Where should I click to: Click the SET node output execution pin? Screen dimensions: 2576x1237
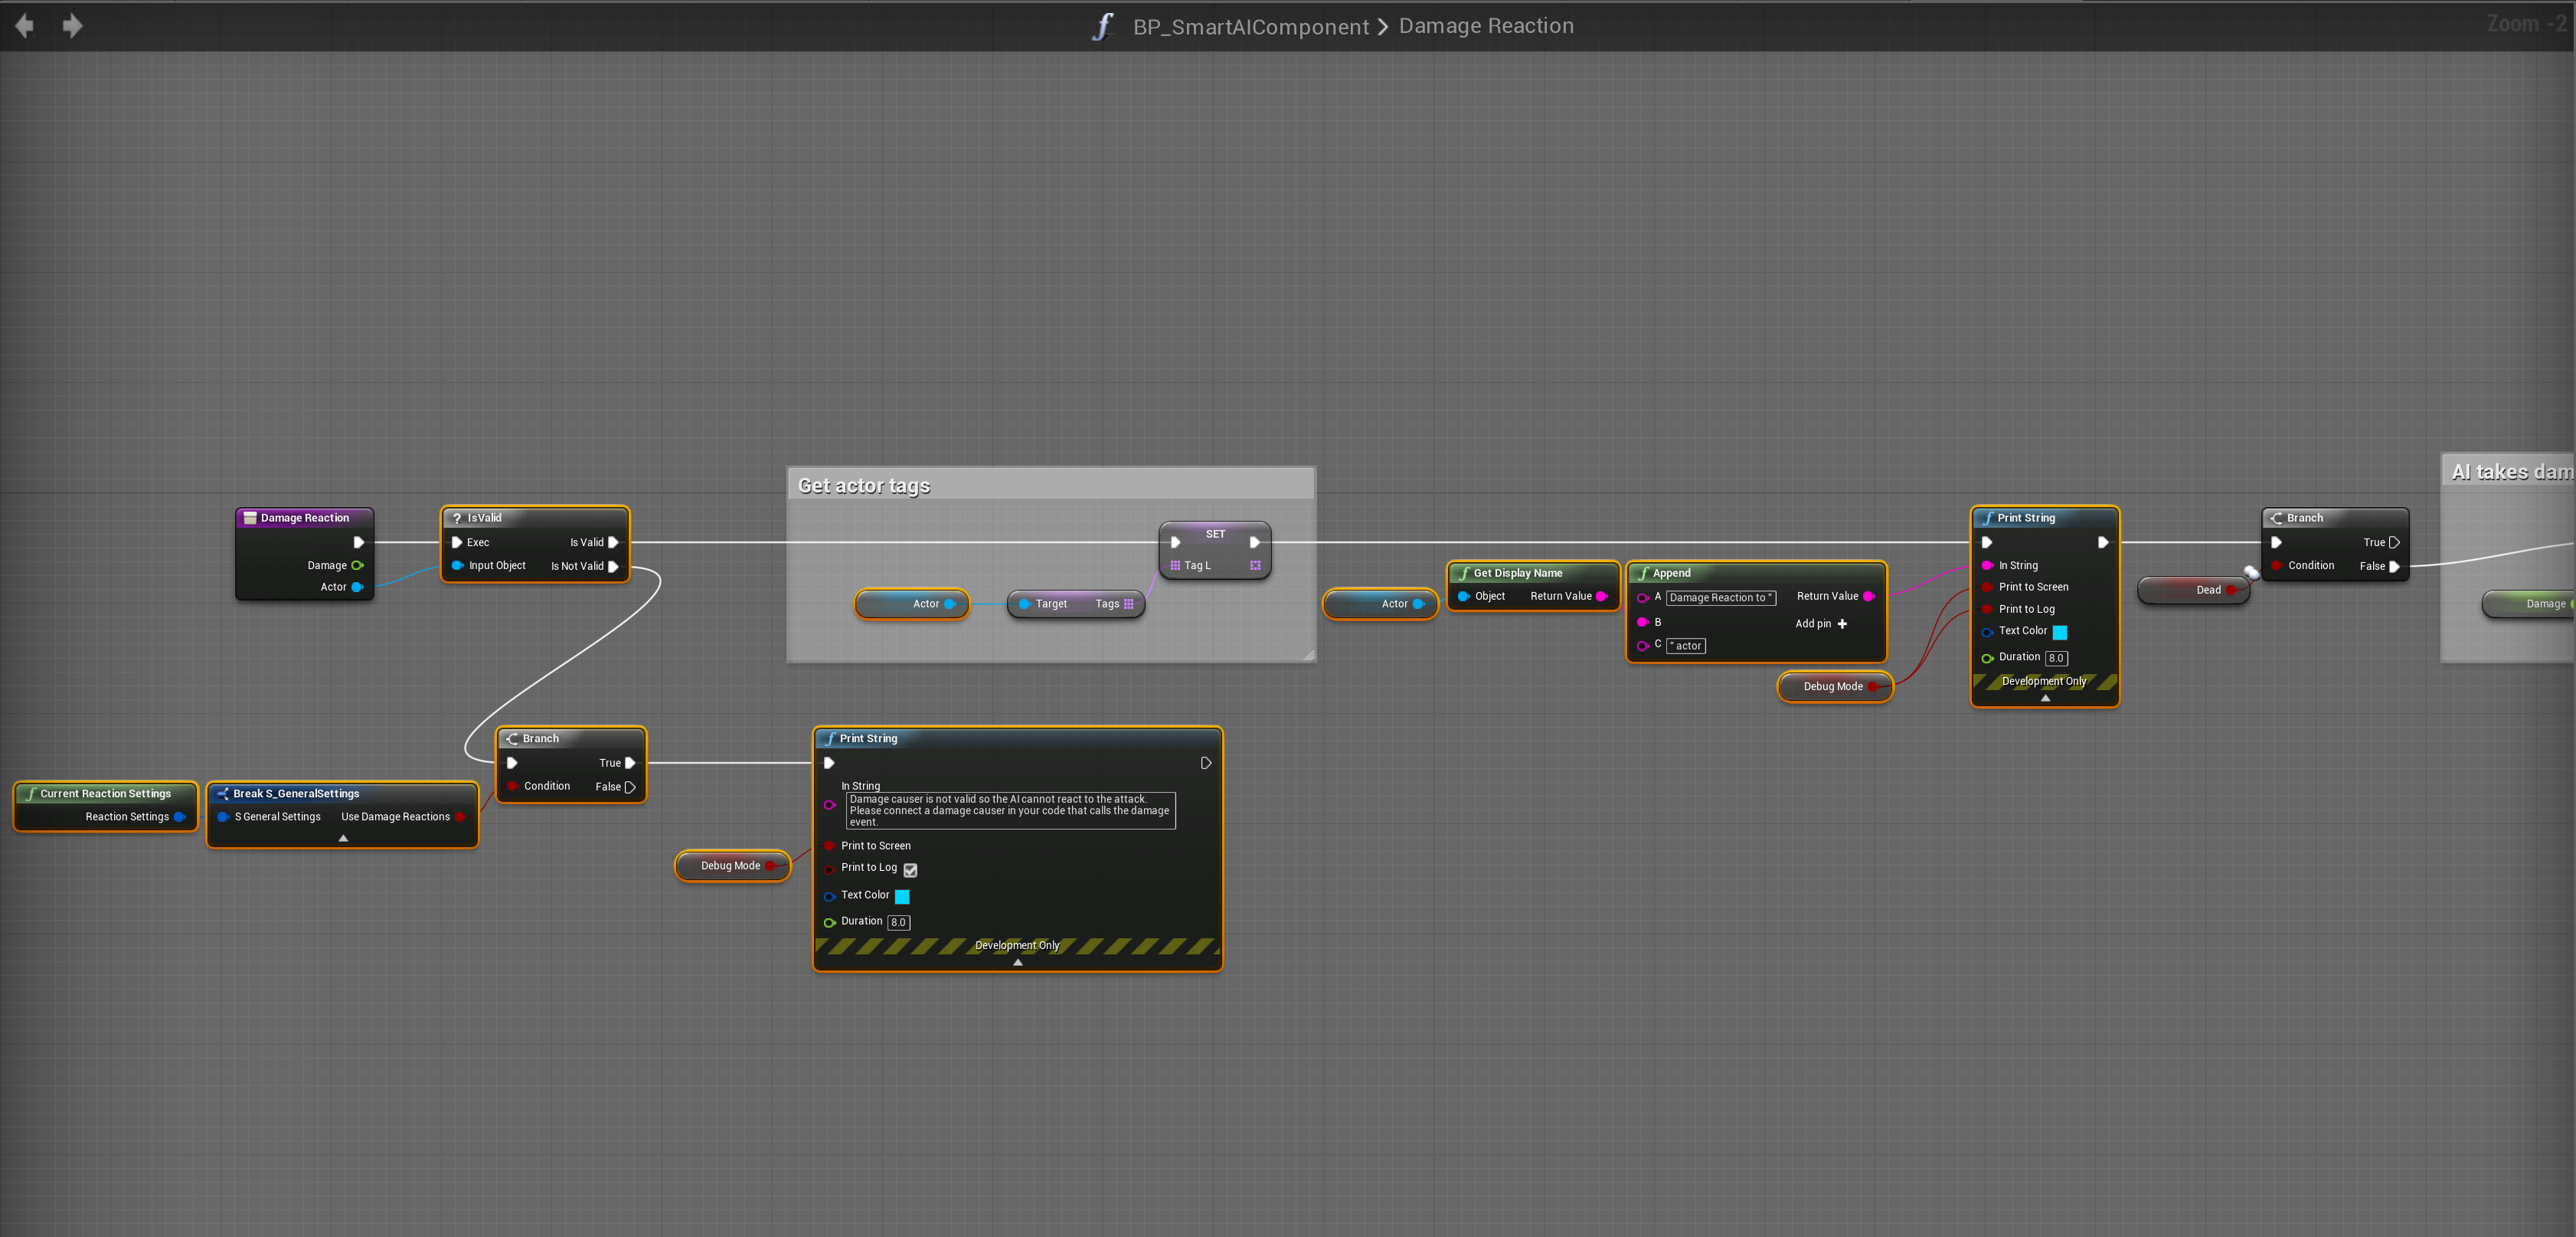point(1254,542)
